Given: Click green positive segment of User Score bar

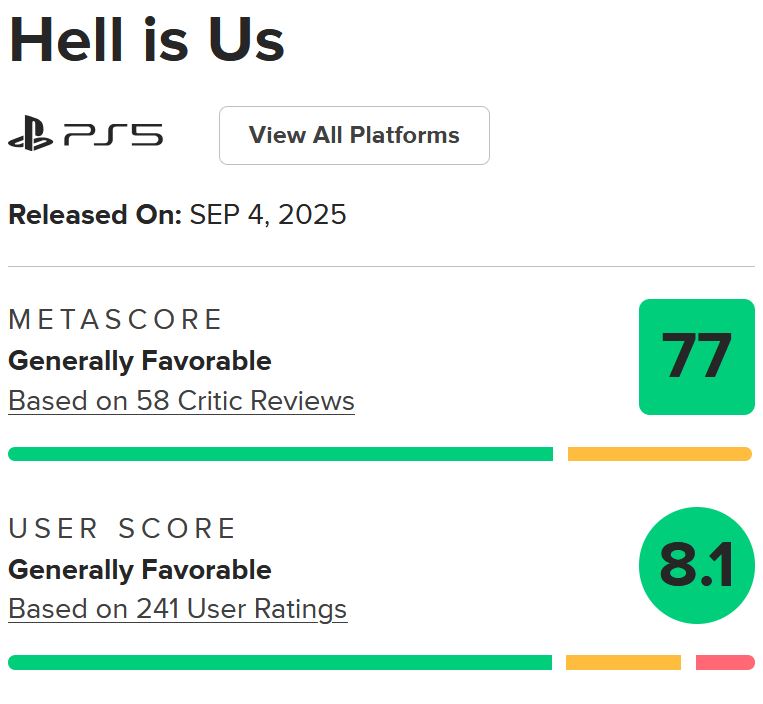Looking at the screenshot, I should tap(280, 662).
